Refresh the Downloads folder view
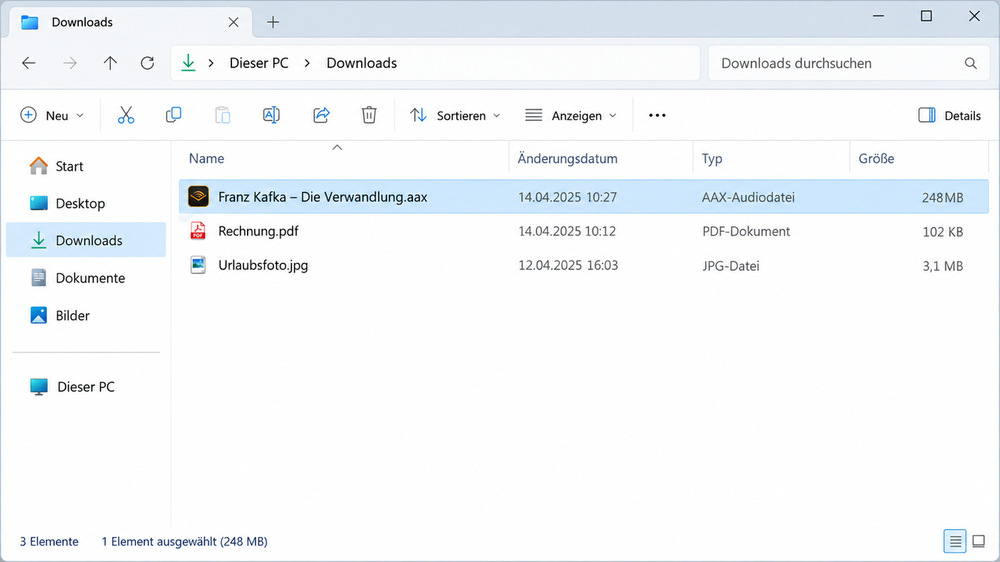This screenshot has width=1000, height=562. (147, 63)
